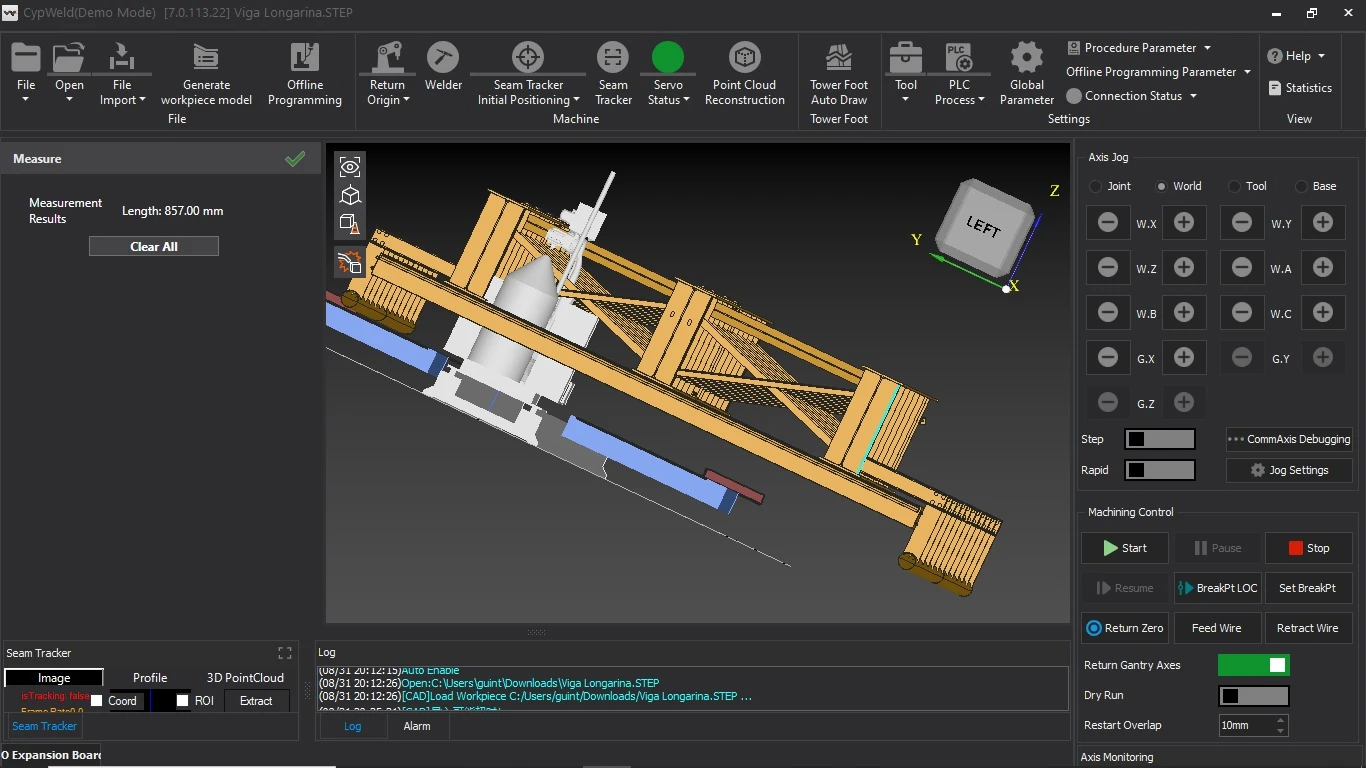Viewport: 1366px width, 768px height.
Task: Jog W.B axis in negative direction
Action: pyautogui.click(x=1108, y=313)
